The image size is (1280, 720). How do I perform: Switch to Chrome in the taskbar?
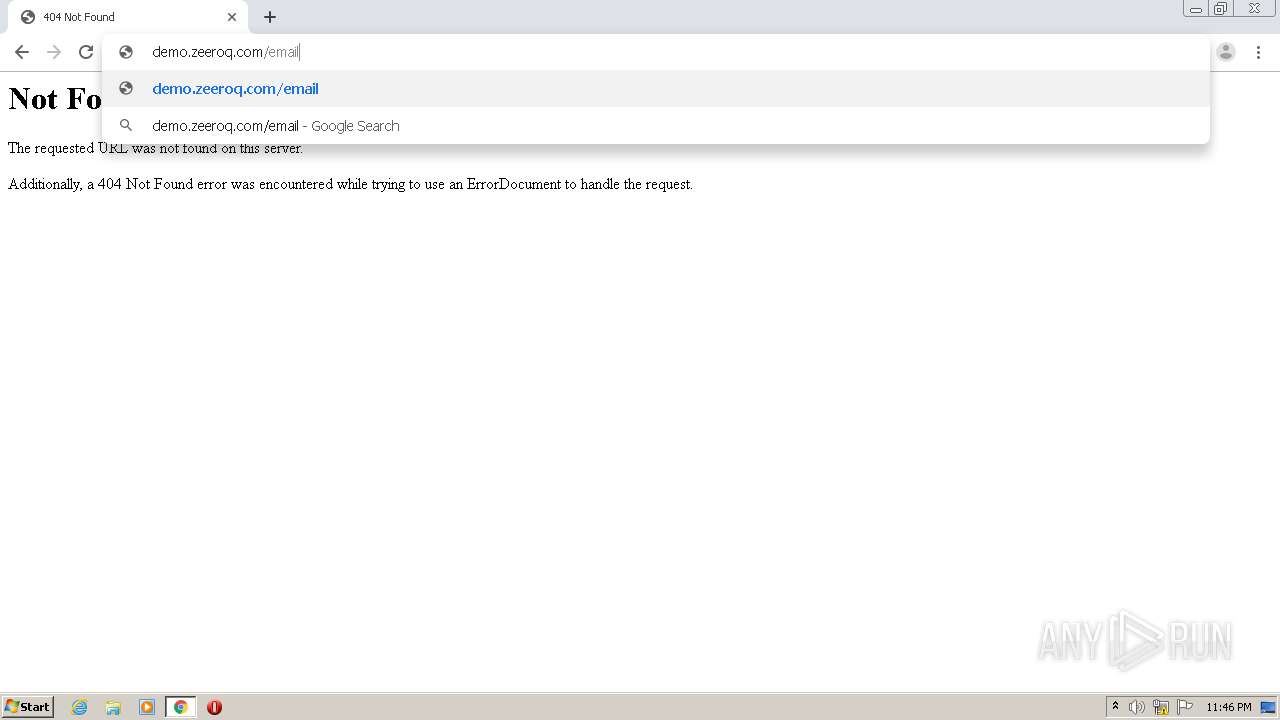(180, 707)
